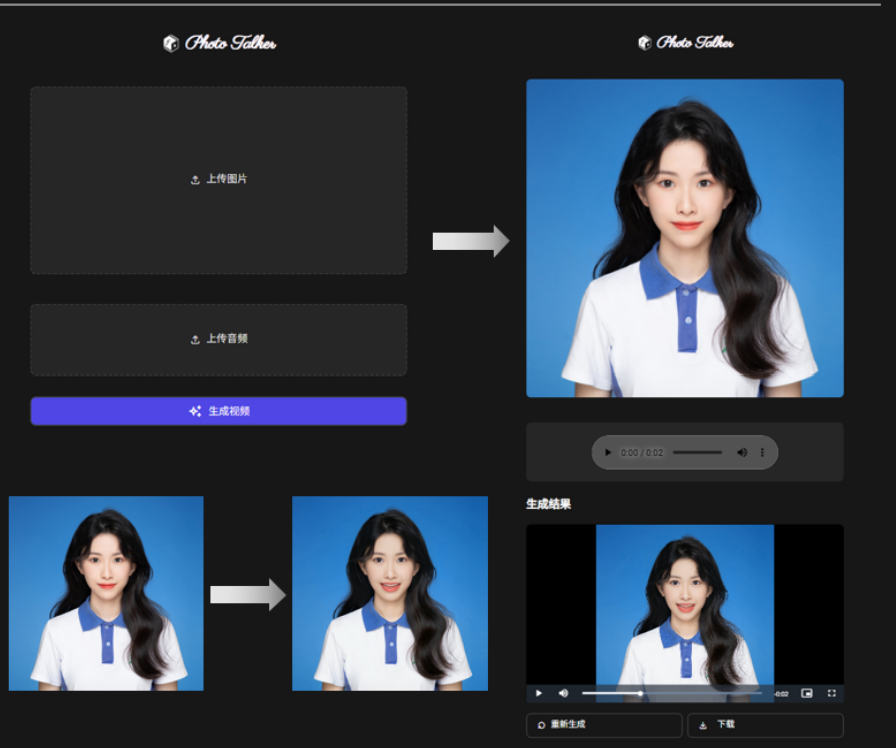Mute the audio player volume
Screen dimensions: 896x748
[742, 453]
